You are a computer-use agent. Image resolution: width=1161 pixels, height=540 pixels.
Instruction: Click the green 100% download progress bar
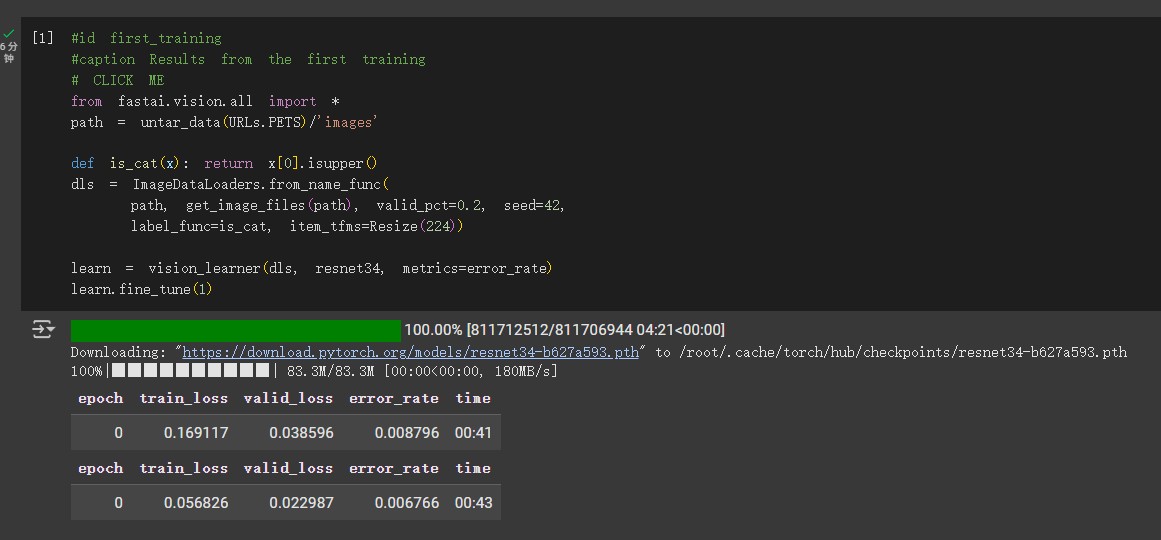click(235, 330)
